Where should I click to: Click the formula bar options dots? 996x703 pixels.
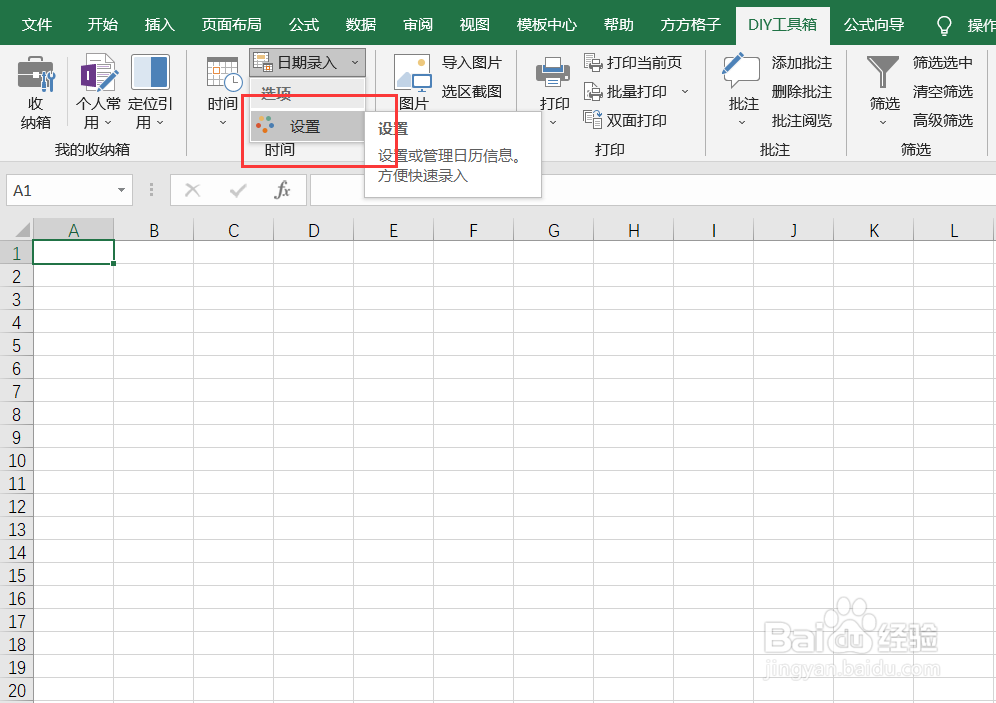point(151,190)
